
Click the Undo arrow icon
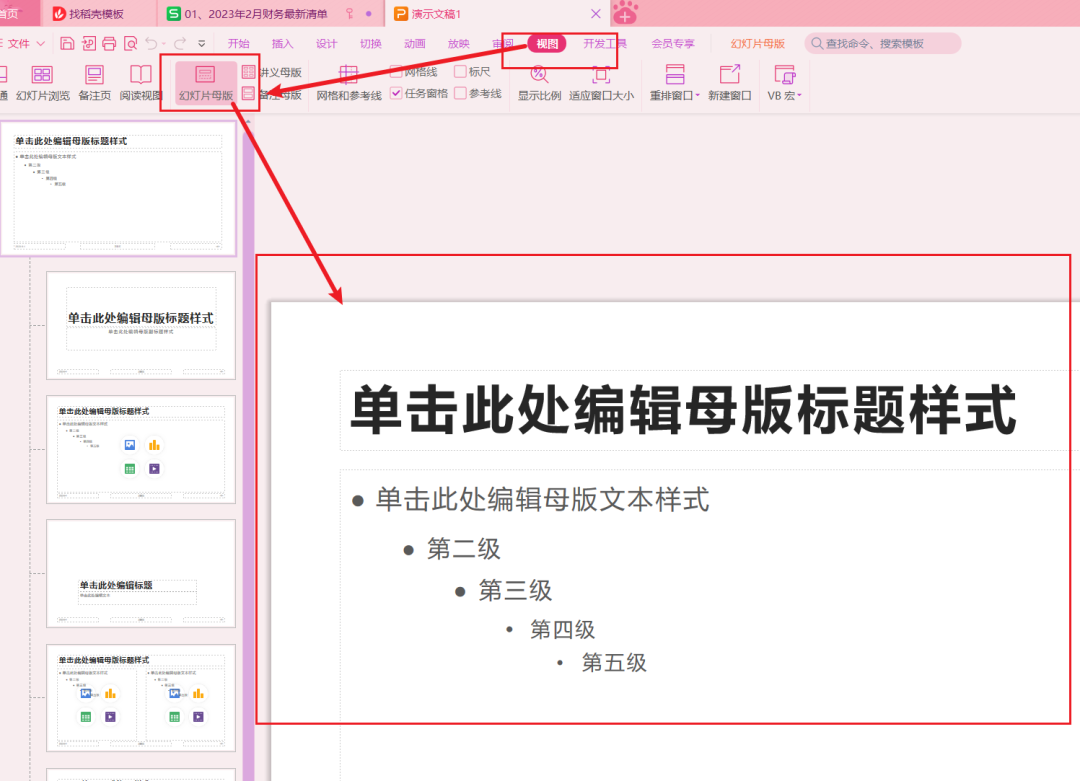click(x=152, y=43)
